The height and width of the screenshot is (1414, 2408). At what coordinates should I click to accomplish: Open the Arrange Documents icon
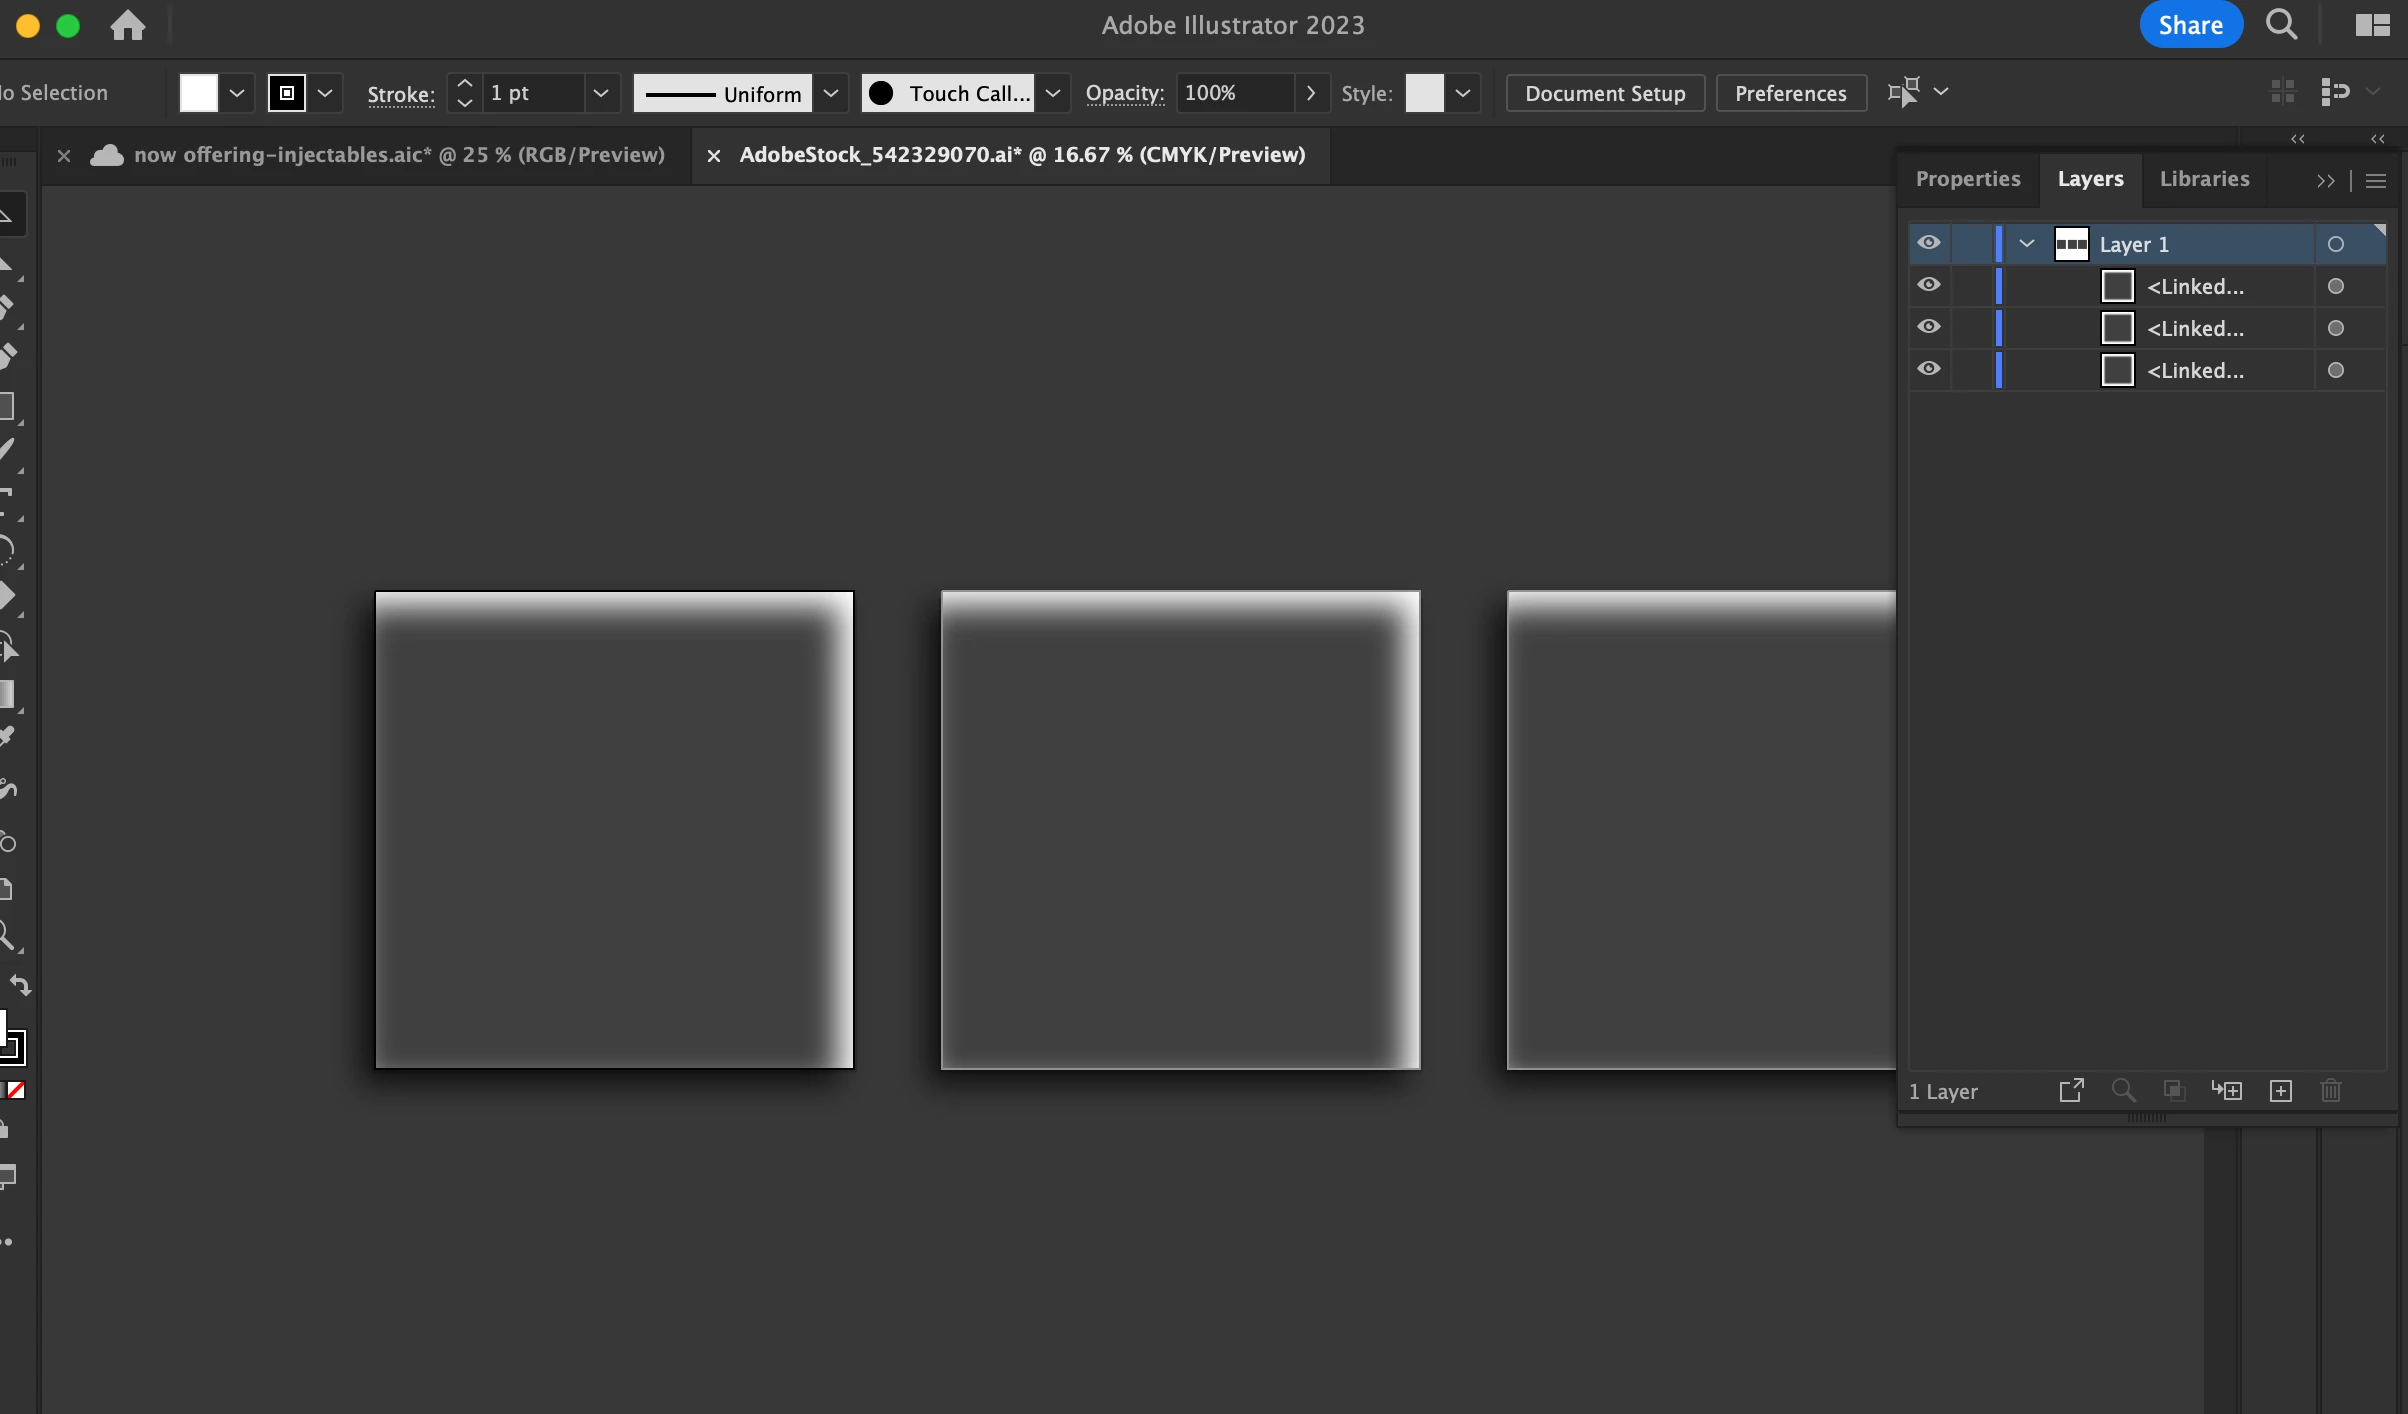tap(2372, 25)
